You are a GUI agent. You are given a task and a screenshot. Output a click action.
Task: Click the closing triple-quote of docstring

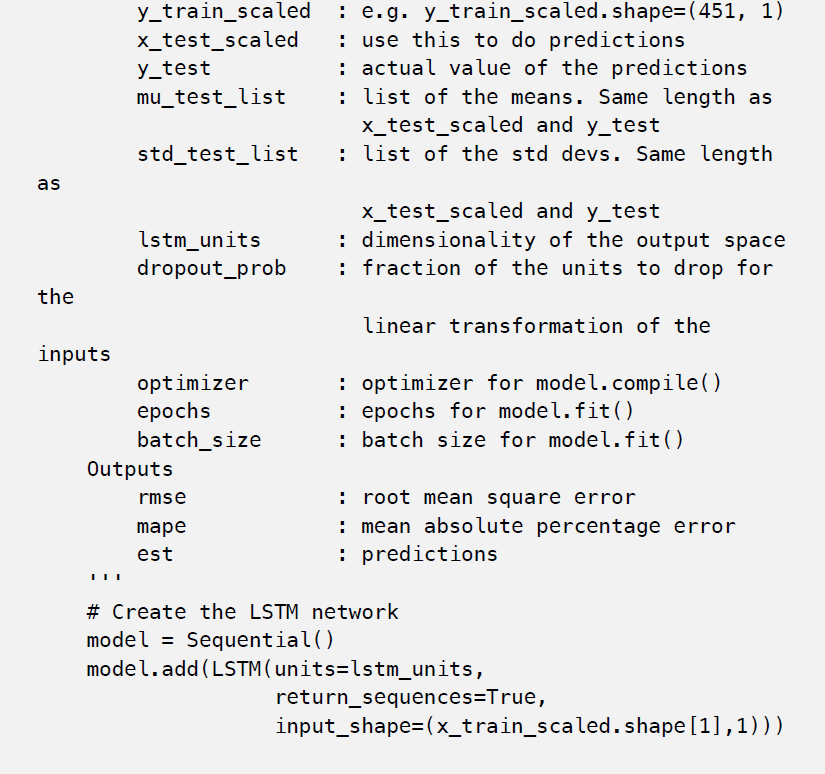coord(105,577)
